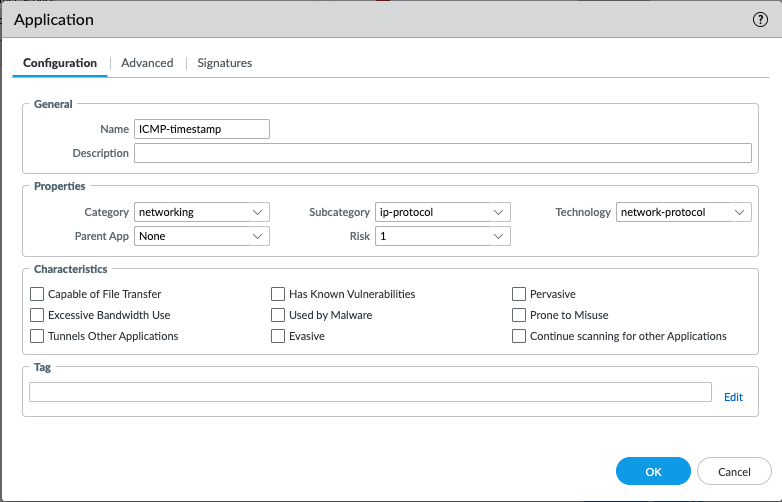Enable Capable of File Transfer checkbox
This screenshot has width=782, height=502.
(38, 294)
